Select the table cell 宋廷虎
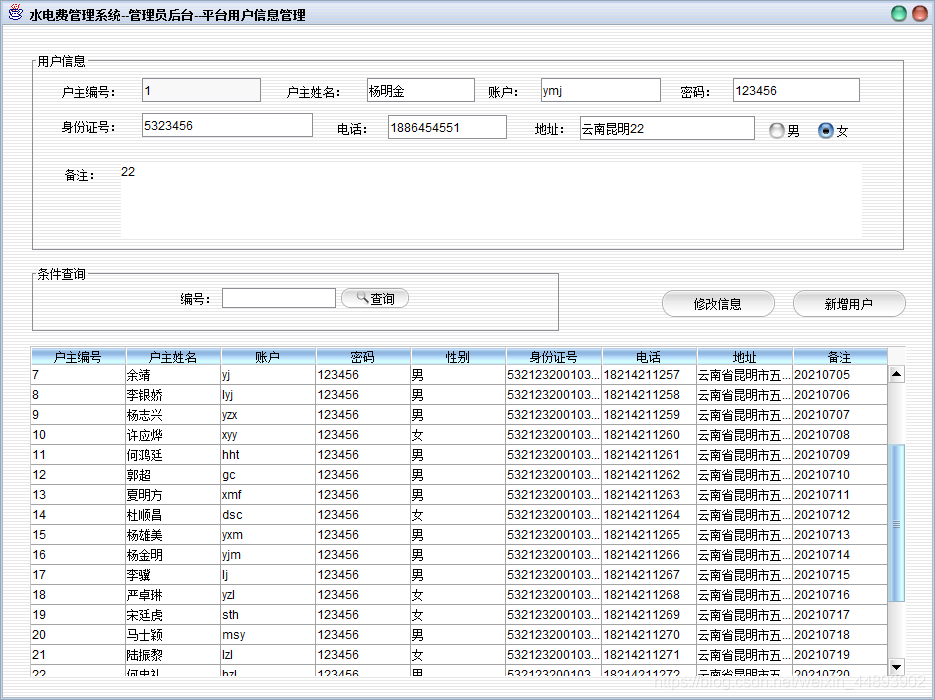 pyautogui.click(x=173, y=614)
